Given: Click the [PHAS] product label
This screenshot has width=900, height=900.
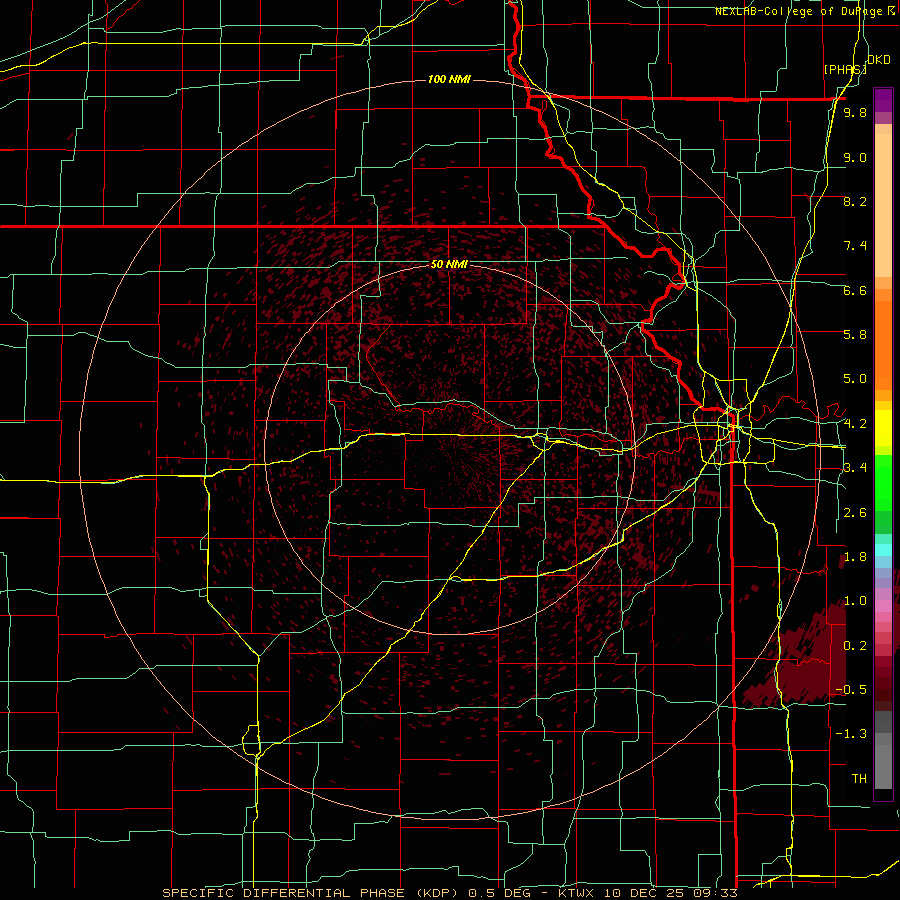Looking at the screenshot, I should pos(845,69).
